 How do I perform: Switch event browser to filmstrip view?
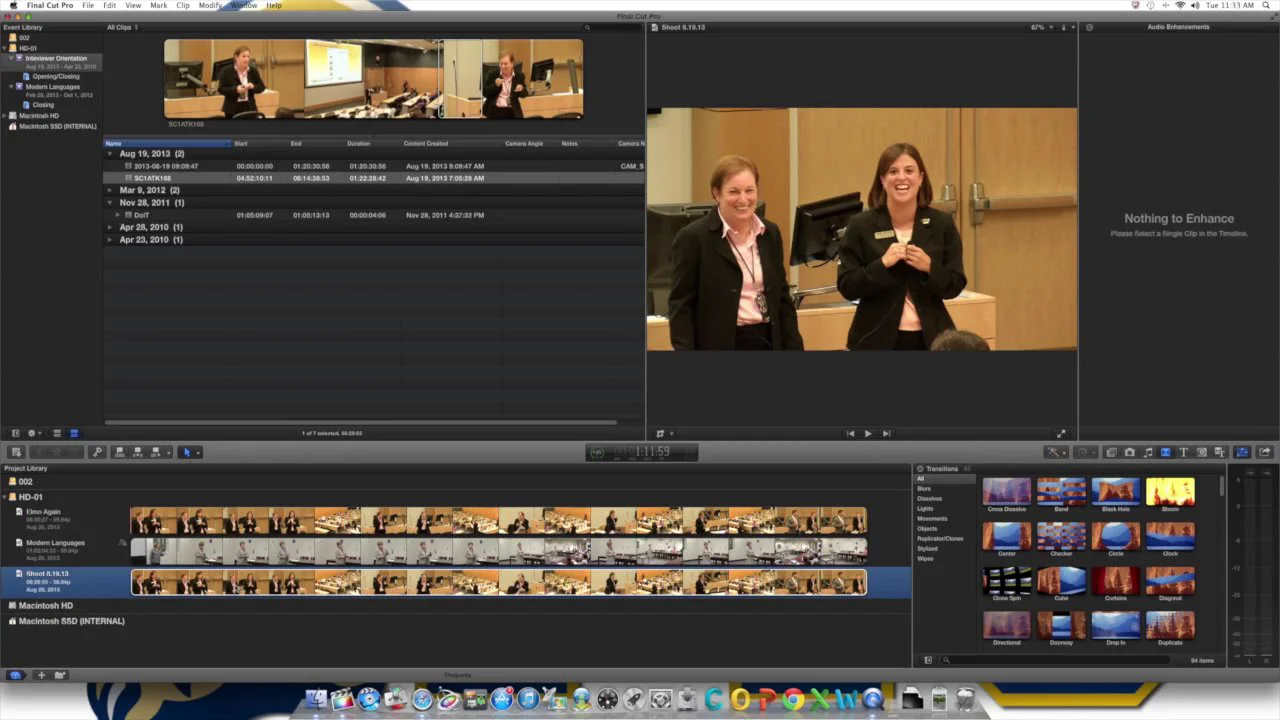[x=57, y=433]
